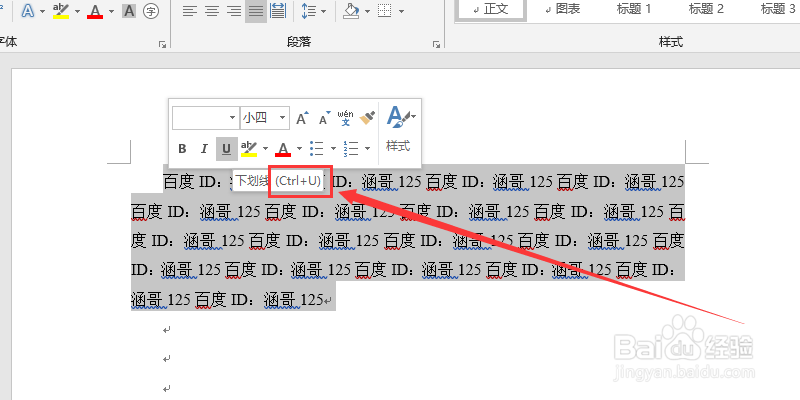Apply the yellow highlight on the mini toolbar
The image size is (800, 400).
(x=249, y=149)
